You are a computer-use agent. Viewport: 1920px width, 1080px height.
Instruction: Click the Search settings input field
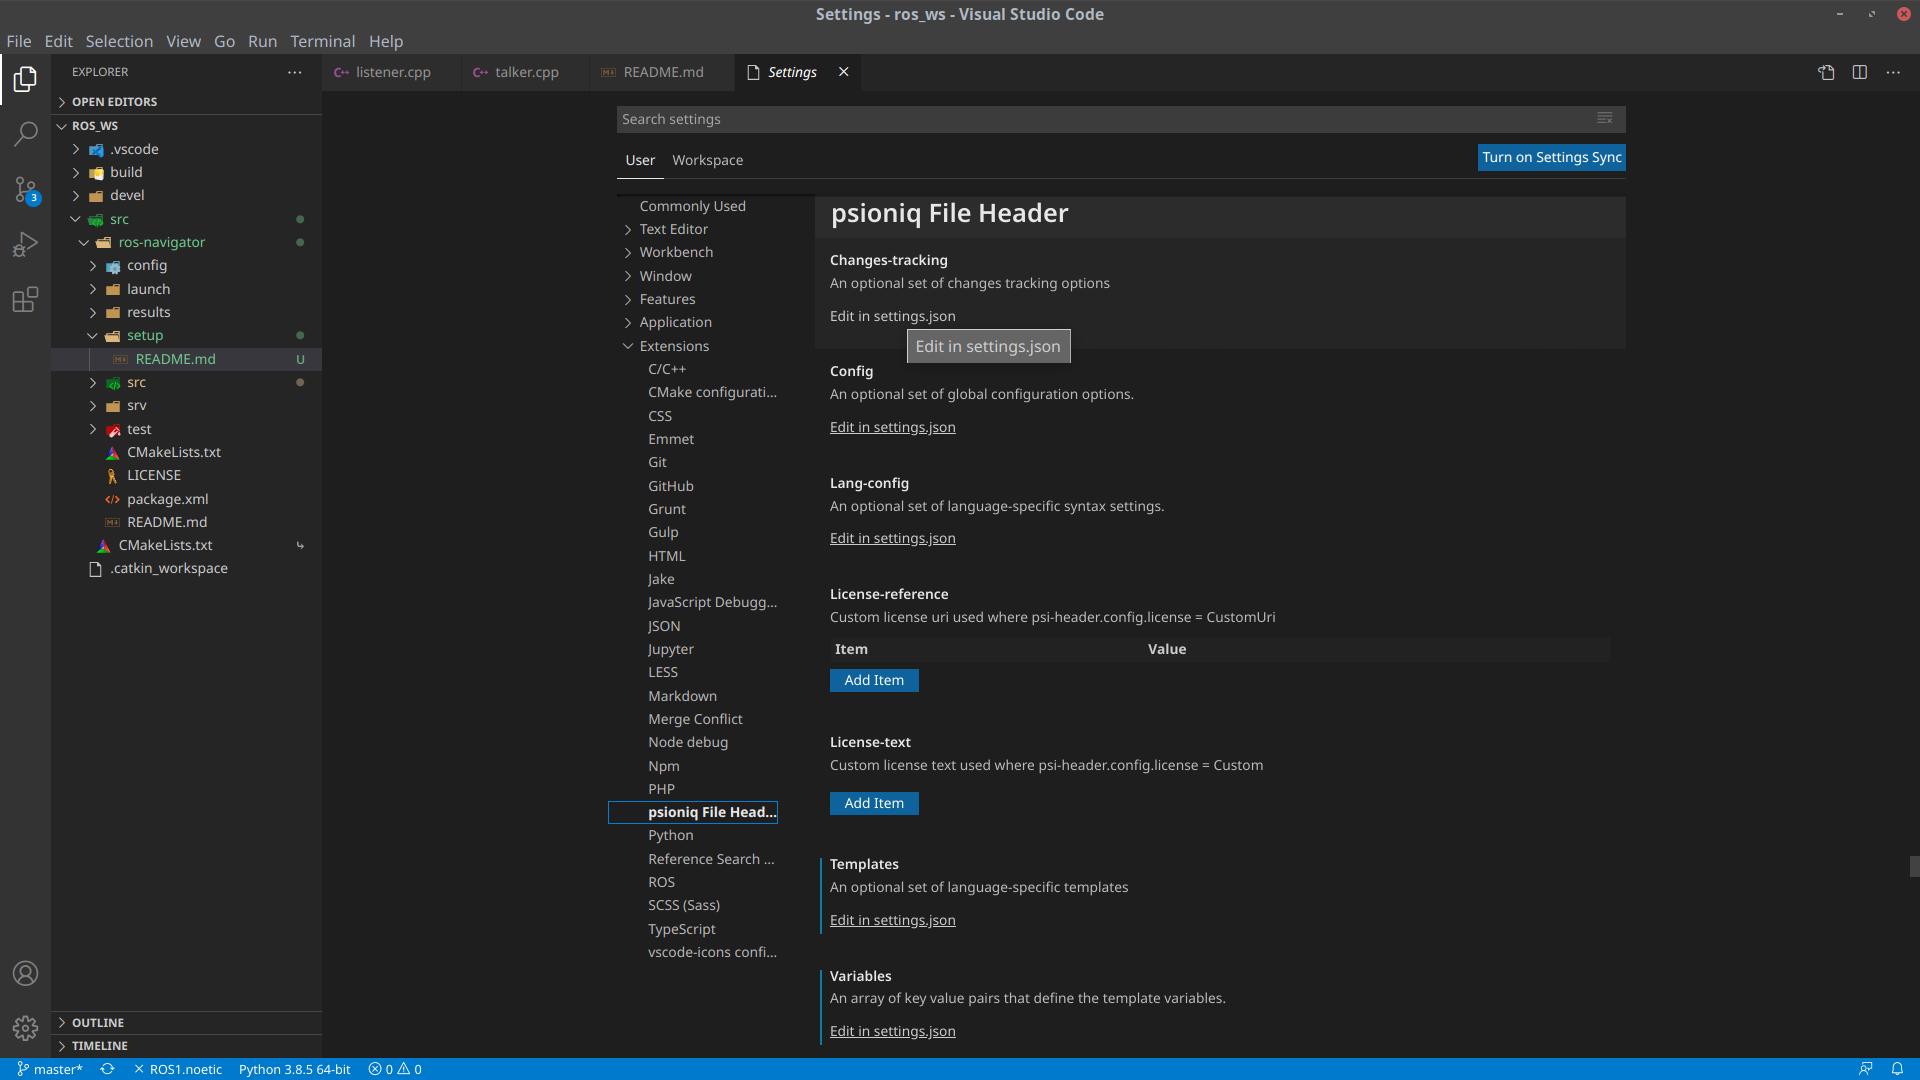point(1100,119)
